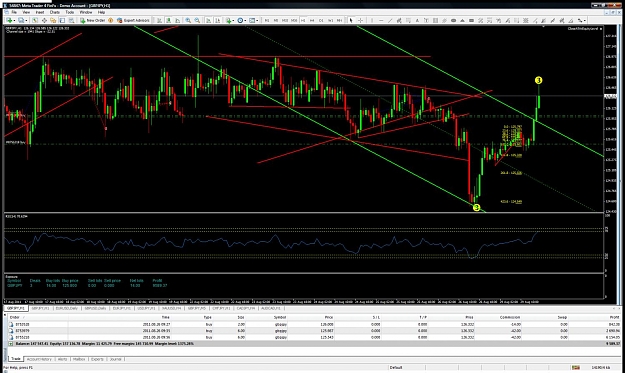
Task: Open the Mailbox tab
Action: [x=79, y=359]
